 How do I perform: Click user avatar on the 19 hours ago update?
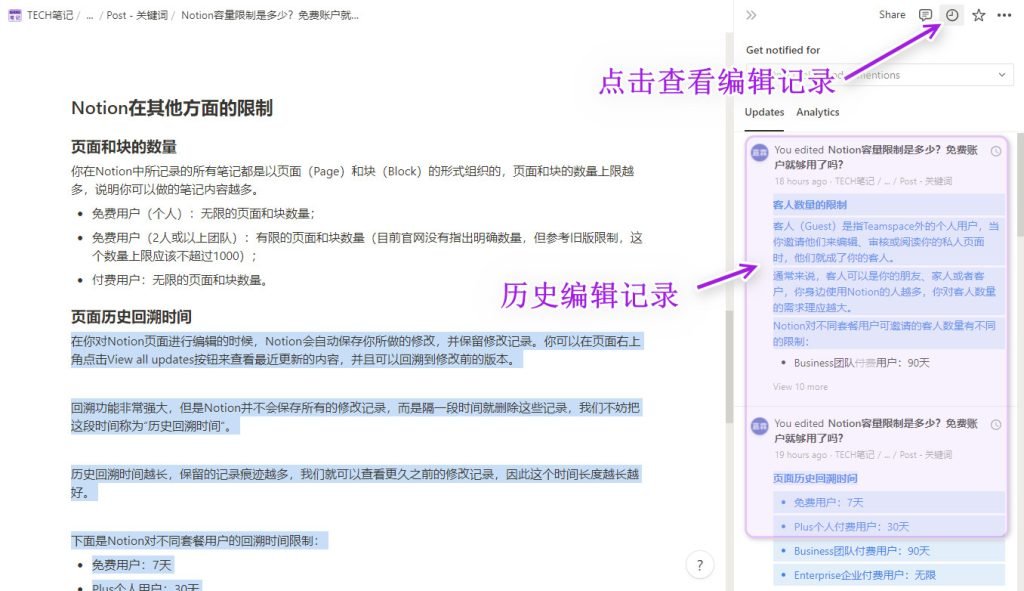click(x=760, y=426)
